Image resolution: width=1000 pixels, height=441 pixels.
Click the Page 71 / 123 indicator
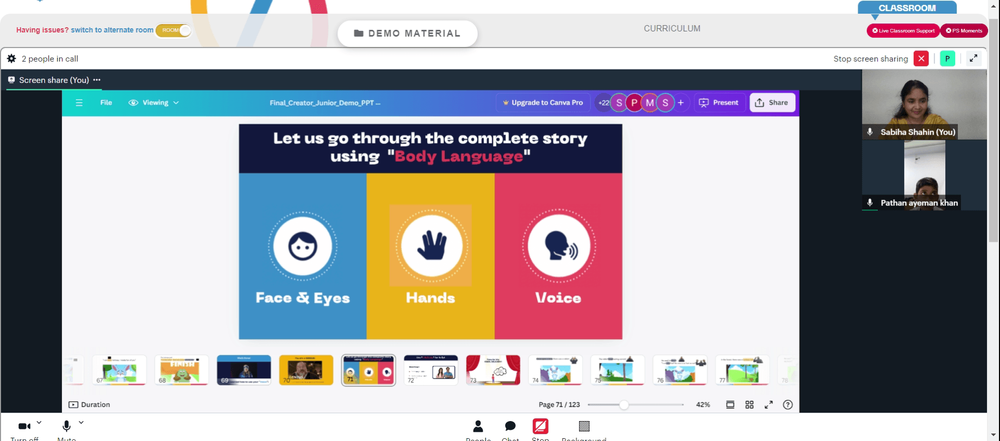coord(559,405)
